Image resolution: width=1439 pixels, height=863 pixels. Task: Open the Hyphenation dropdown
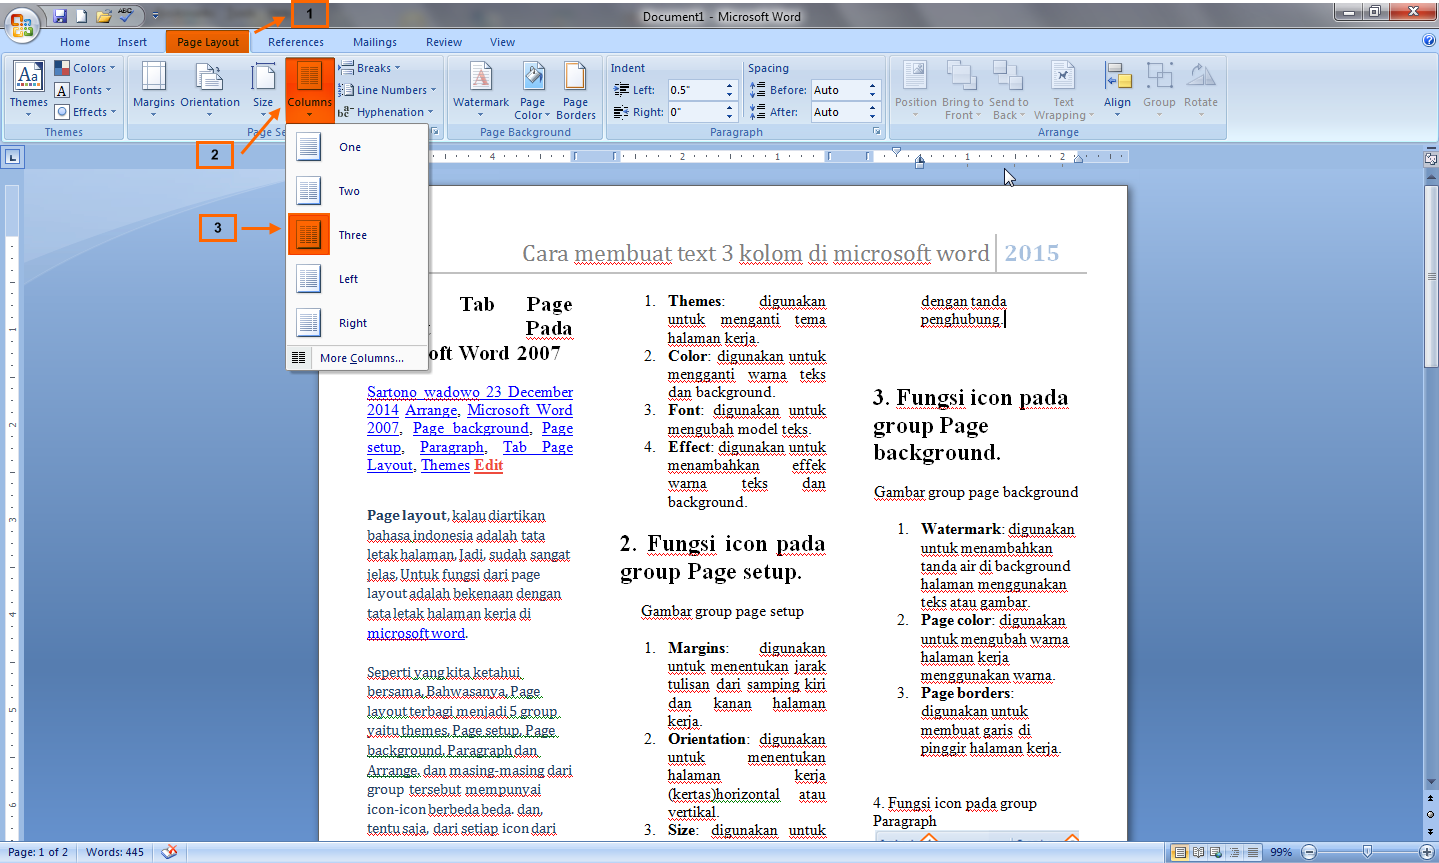[386, 112]
